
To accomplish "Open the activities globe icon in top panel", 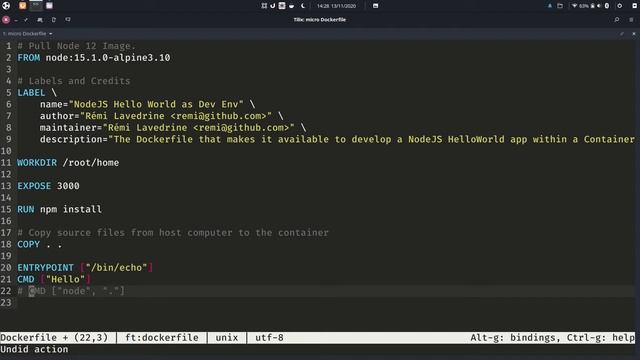I will [x=6, y=6].
